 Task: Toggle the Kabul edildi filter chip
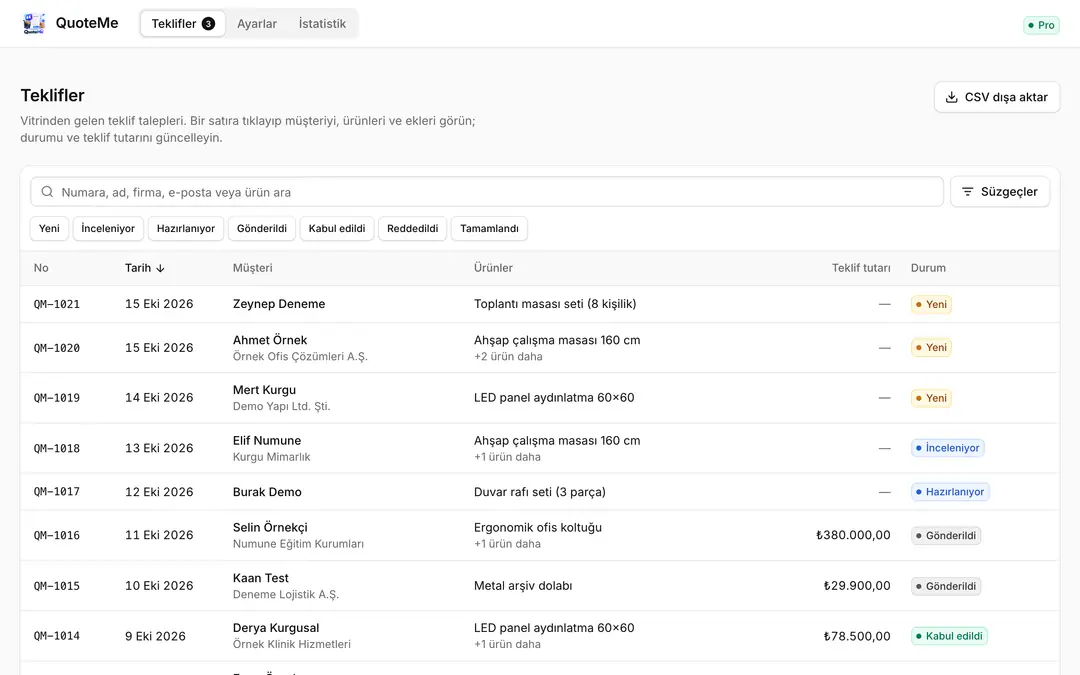click(x=337, y=229)
